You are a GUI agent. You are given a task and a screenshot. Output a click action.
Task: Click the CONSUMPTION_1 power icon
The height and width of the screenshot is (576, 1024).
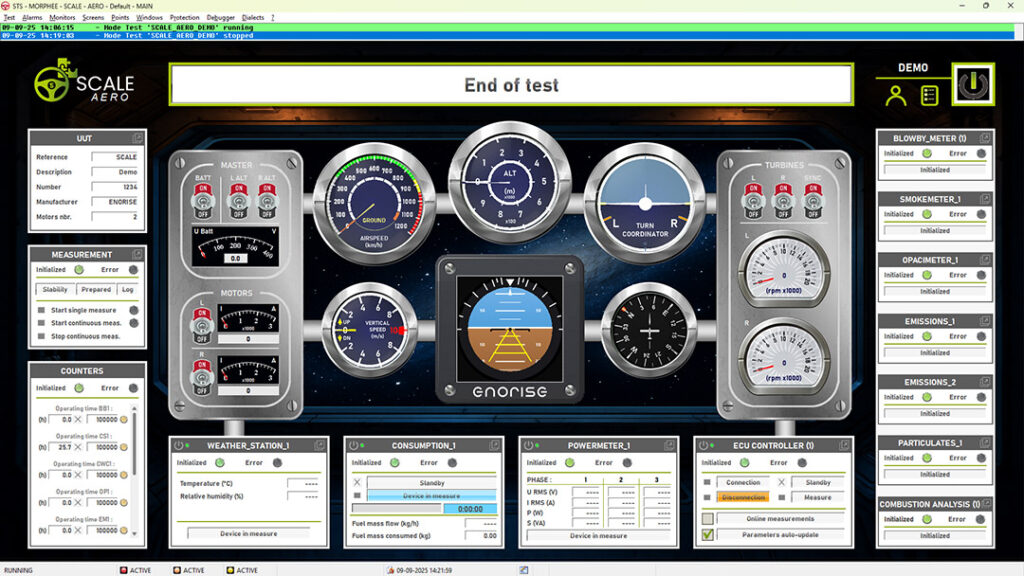click(x=353, y=445)
